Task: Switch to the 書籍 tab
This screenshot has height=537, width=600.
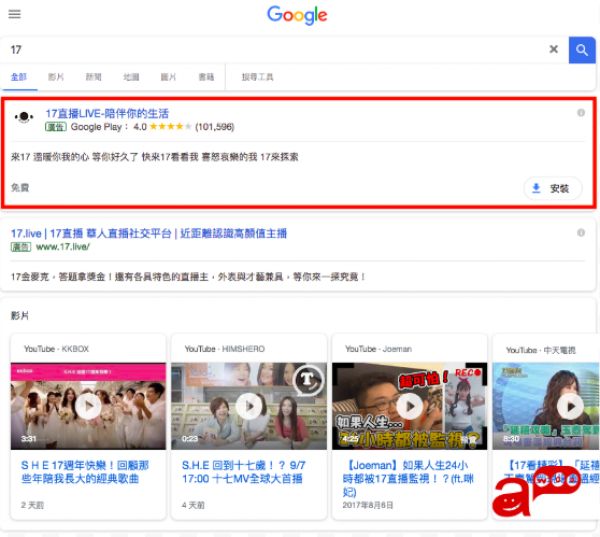Action: 206,77
